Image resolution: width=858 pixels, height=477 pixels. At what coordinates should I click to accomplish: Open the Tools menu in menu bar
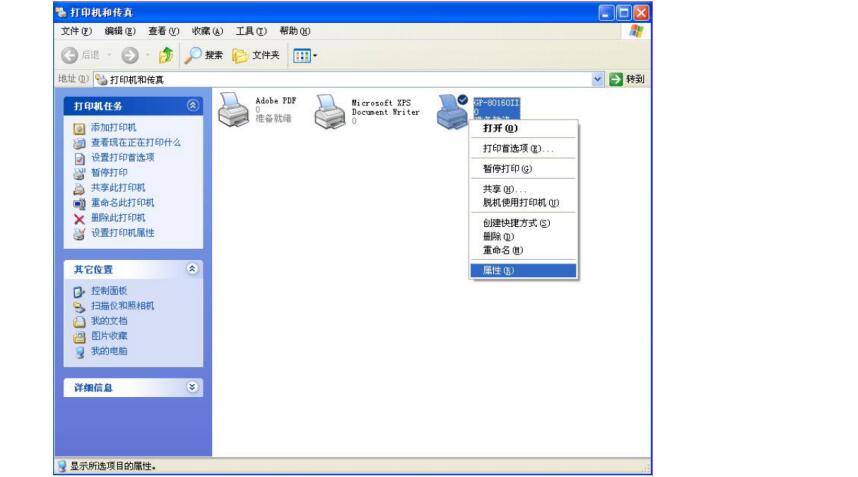point(252,31)
